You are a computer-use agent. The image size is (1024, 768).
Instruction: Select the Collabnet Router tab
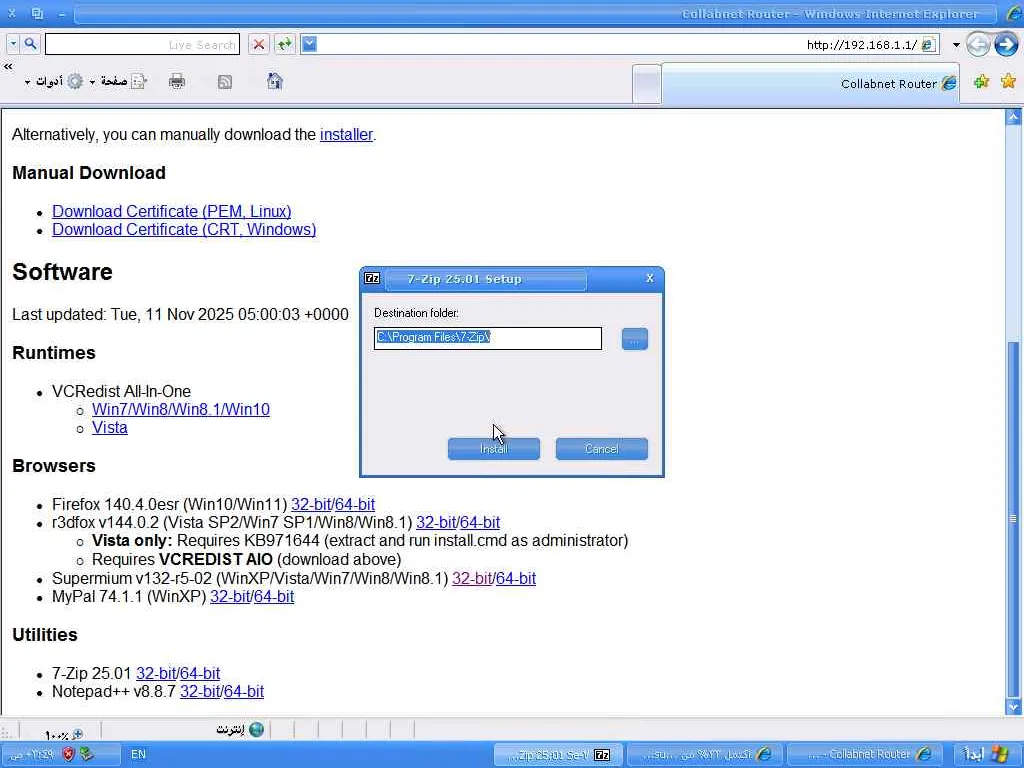tap(811, 83)
